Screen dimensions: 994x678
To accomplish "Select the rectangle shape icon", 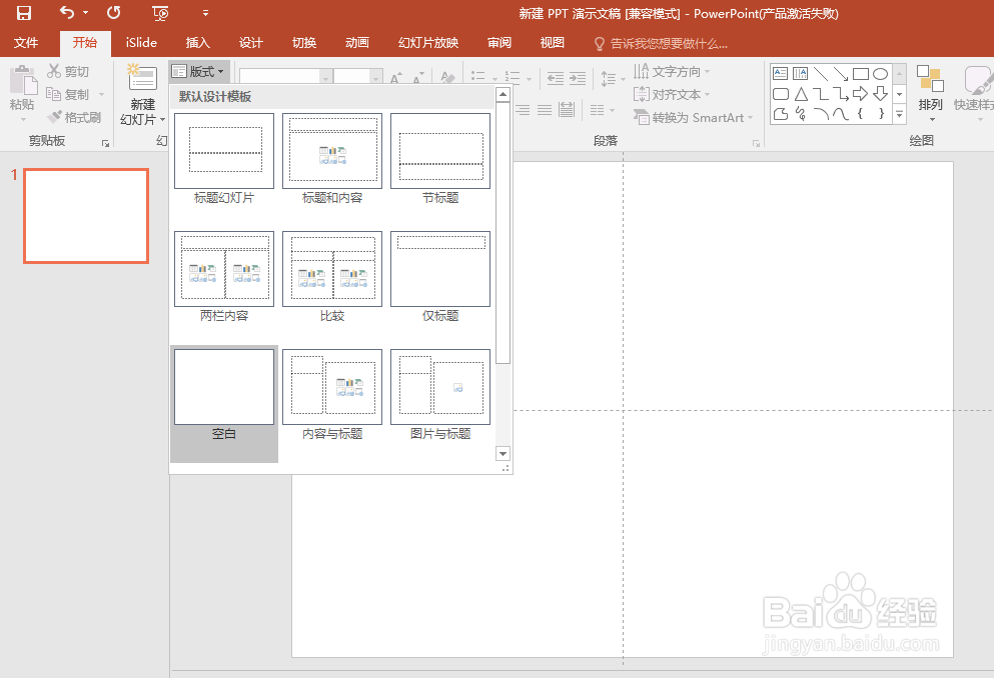I will [860, 74].
